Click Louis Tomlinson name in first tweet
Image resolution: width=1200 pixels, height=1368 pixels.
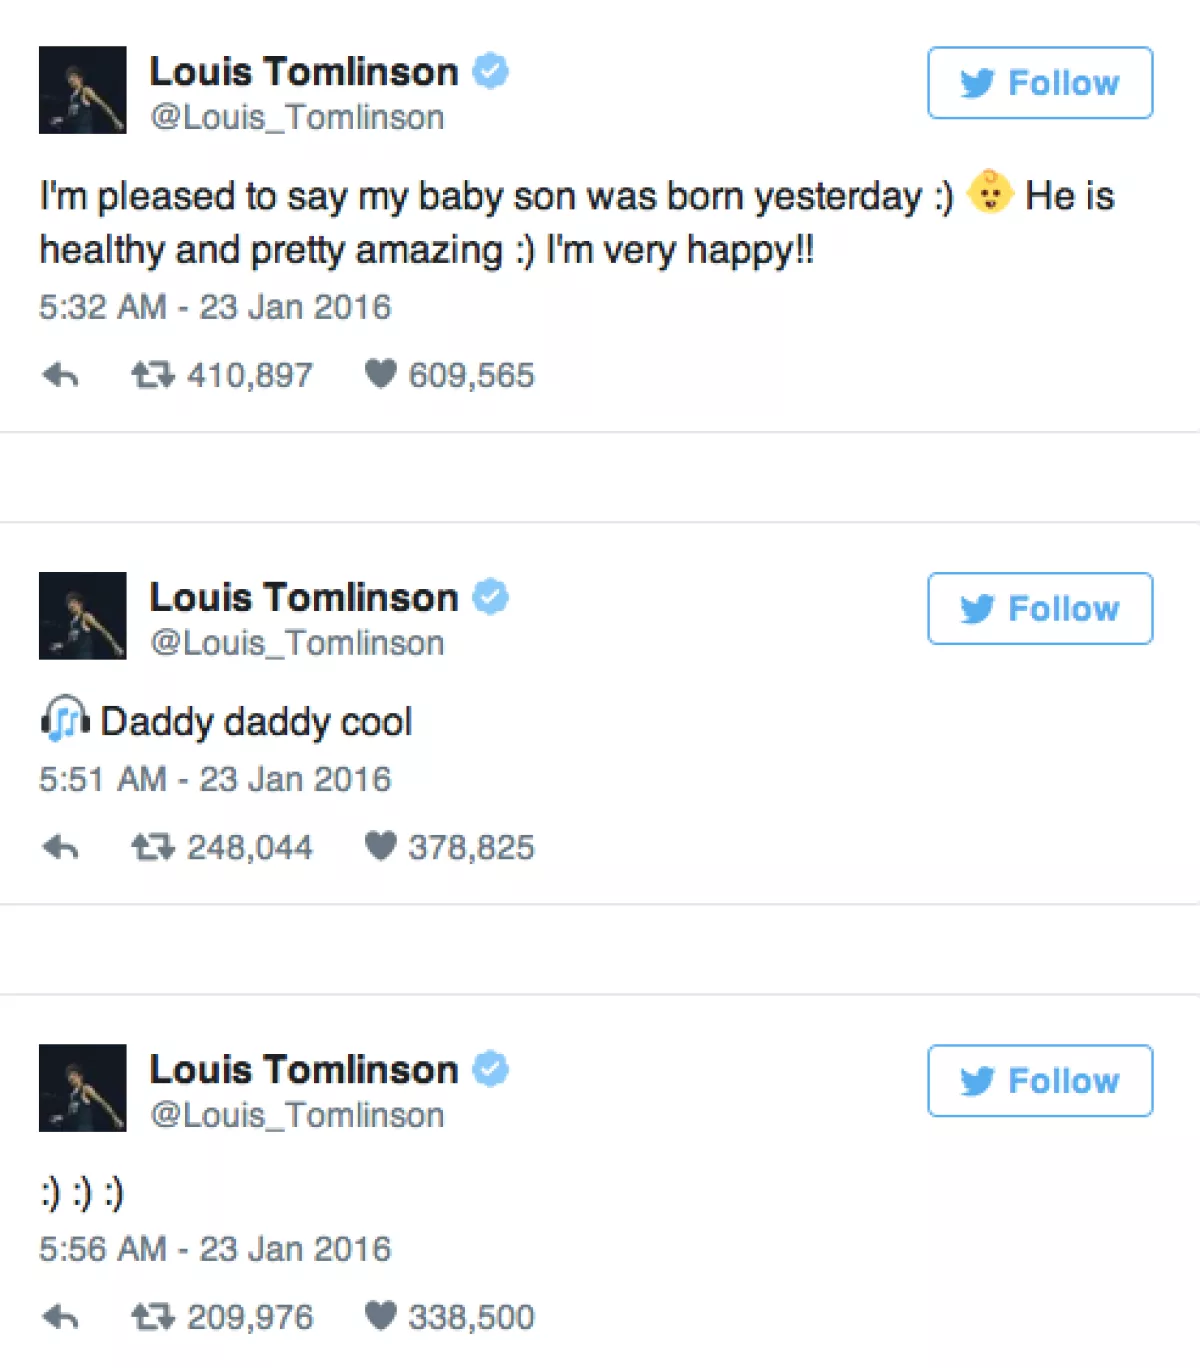tap(304, 72)
